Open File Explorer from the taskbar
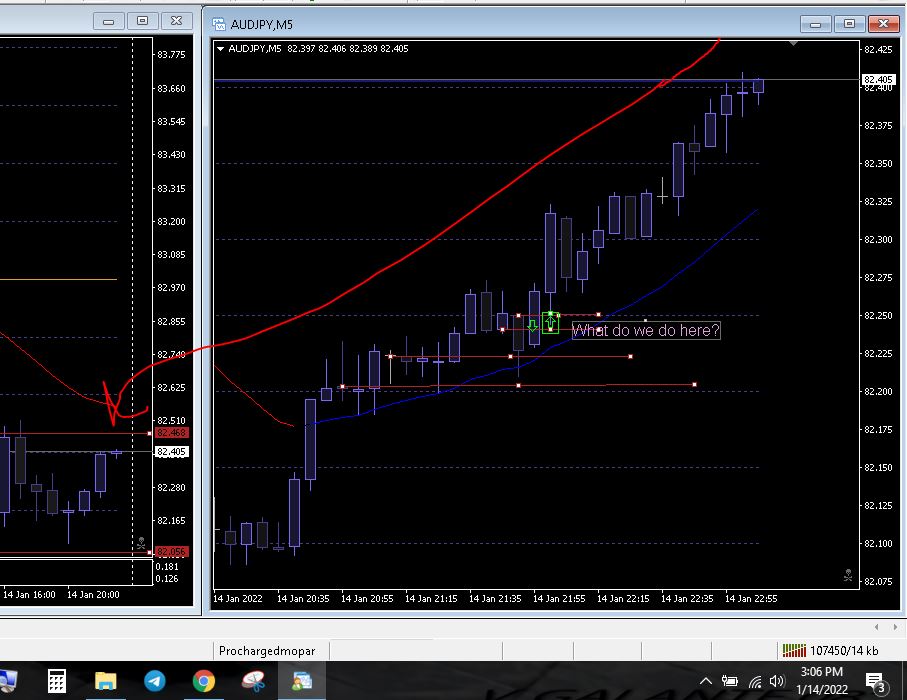The width and height of the screenshot is (907, 700). point(105,681)
